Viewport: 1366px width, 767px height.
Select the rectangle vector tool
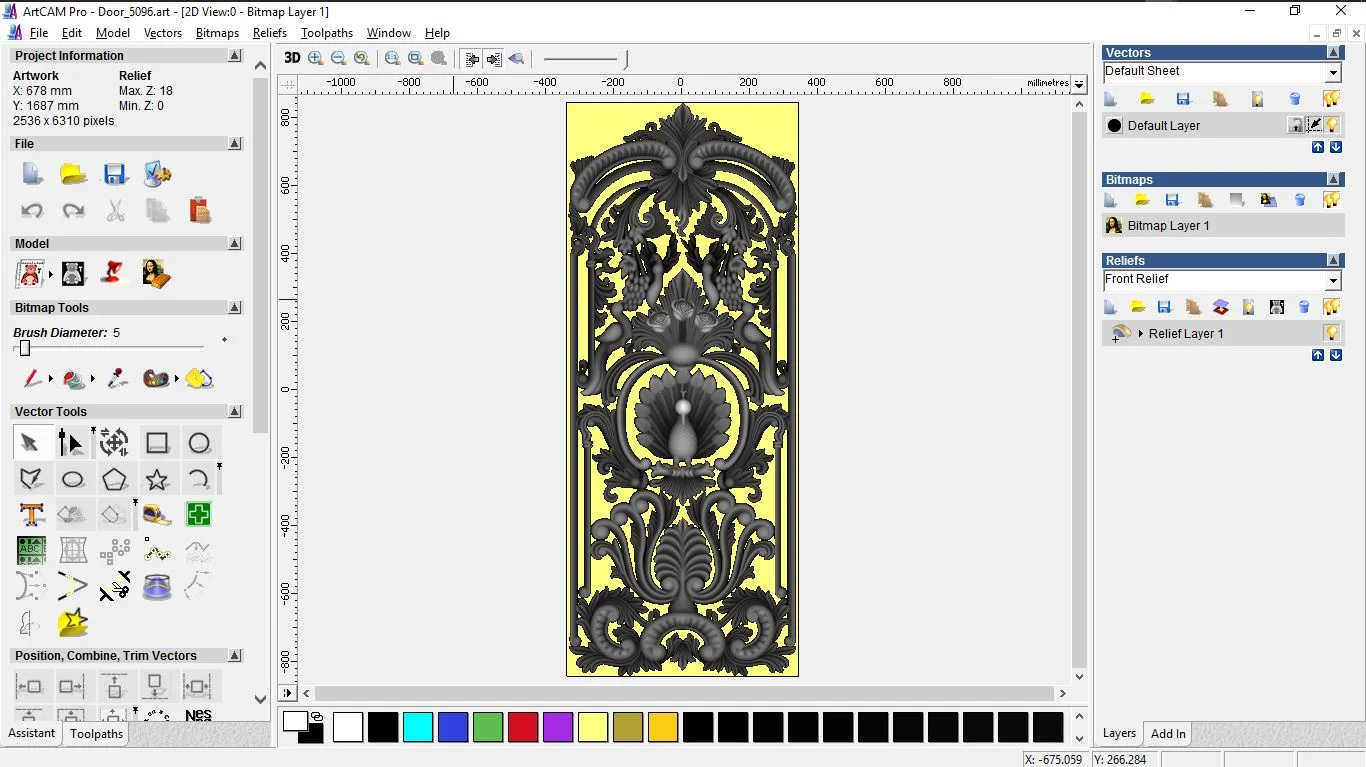157,443
